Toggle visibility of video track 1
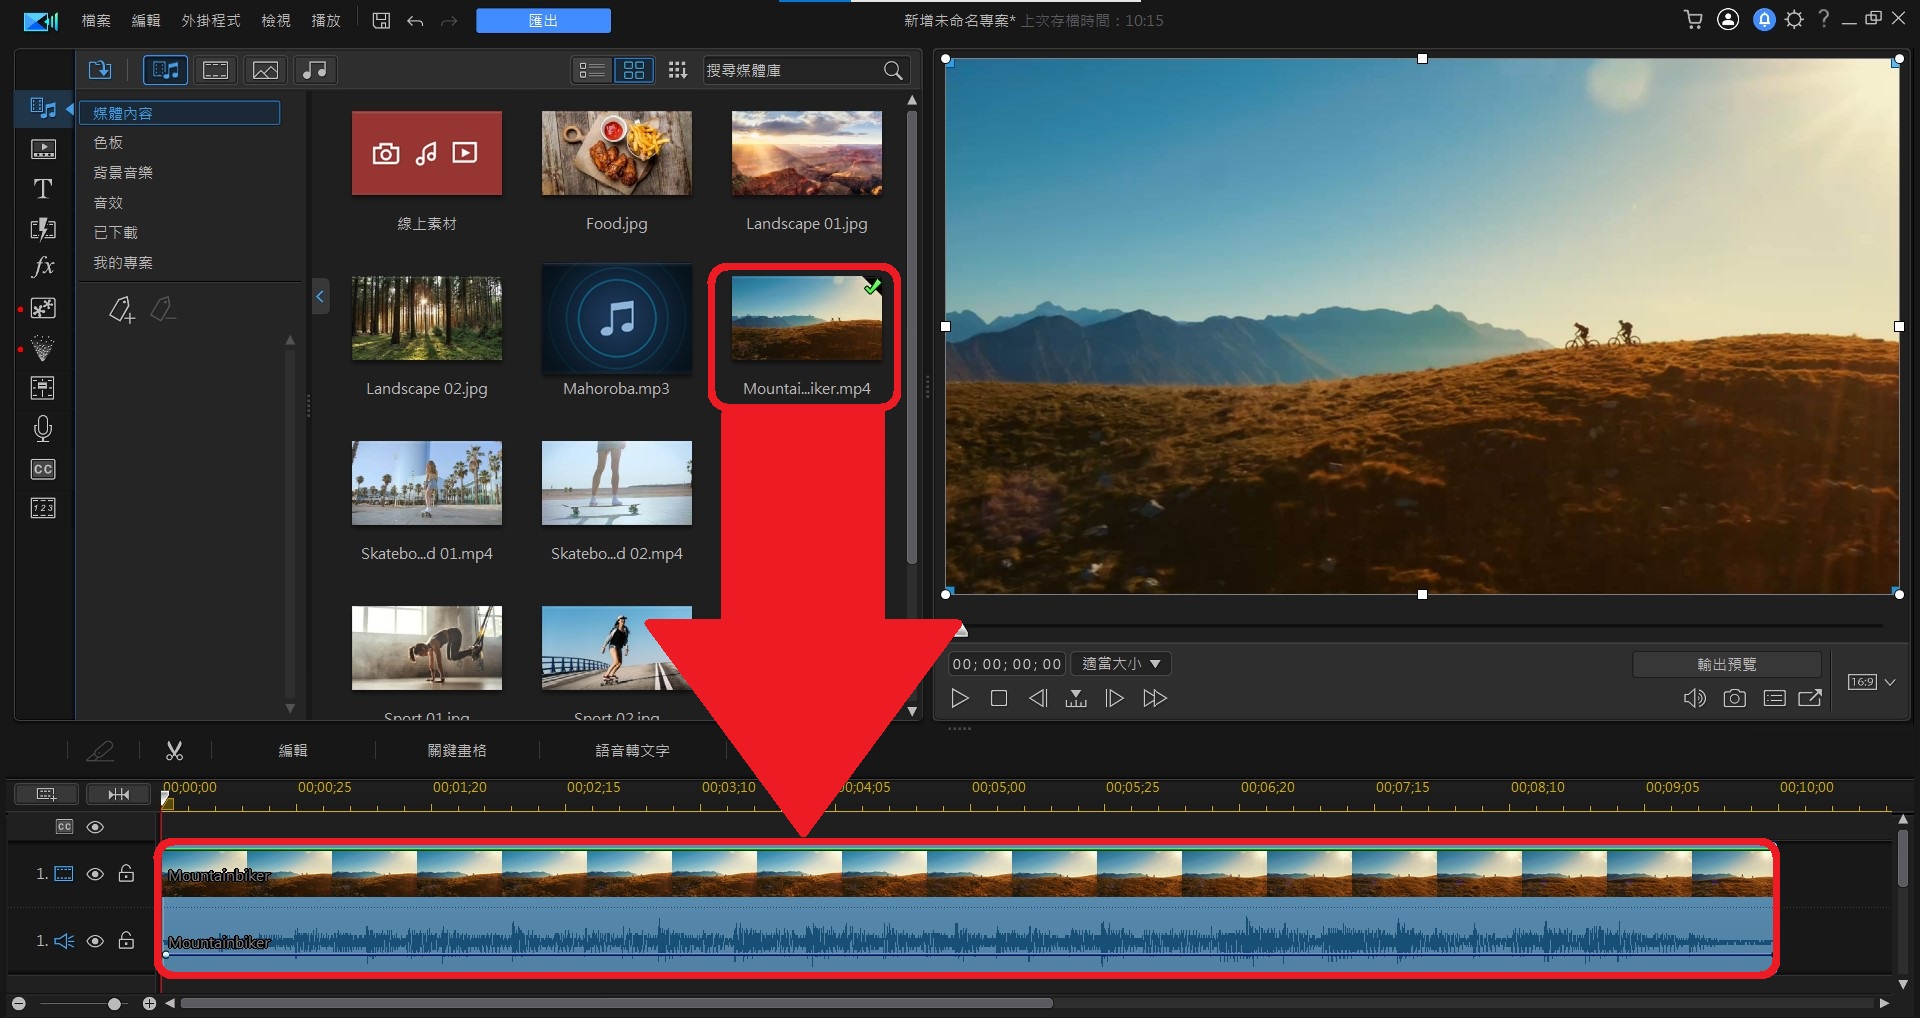1920x1018 pixels. click(x=95, y=874)
